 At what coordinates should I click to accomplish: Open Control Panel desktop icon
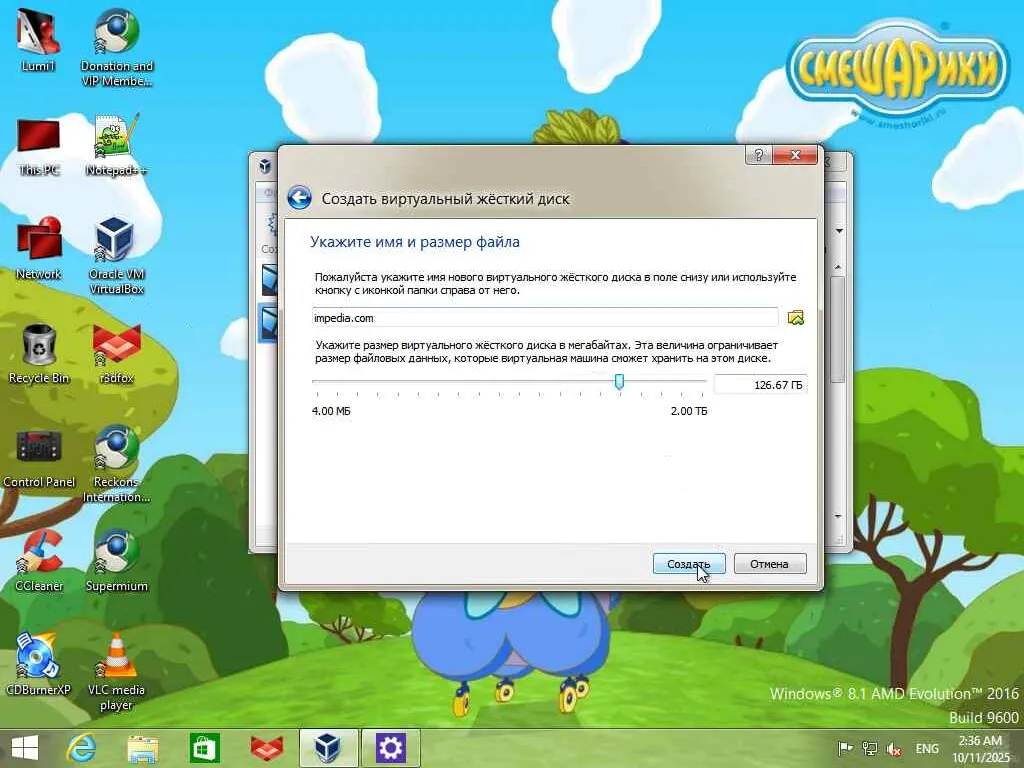39,458
